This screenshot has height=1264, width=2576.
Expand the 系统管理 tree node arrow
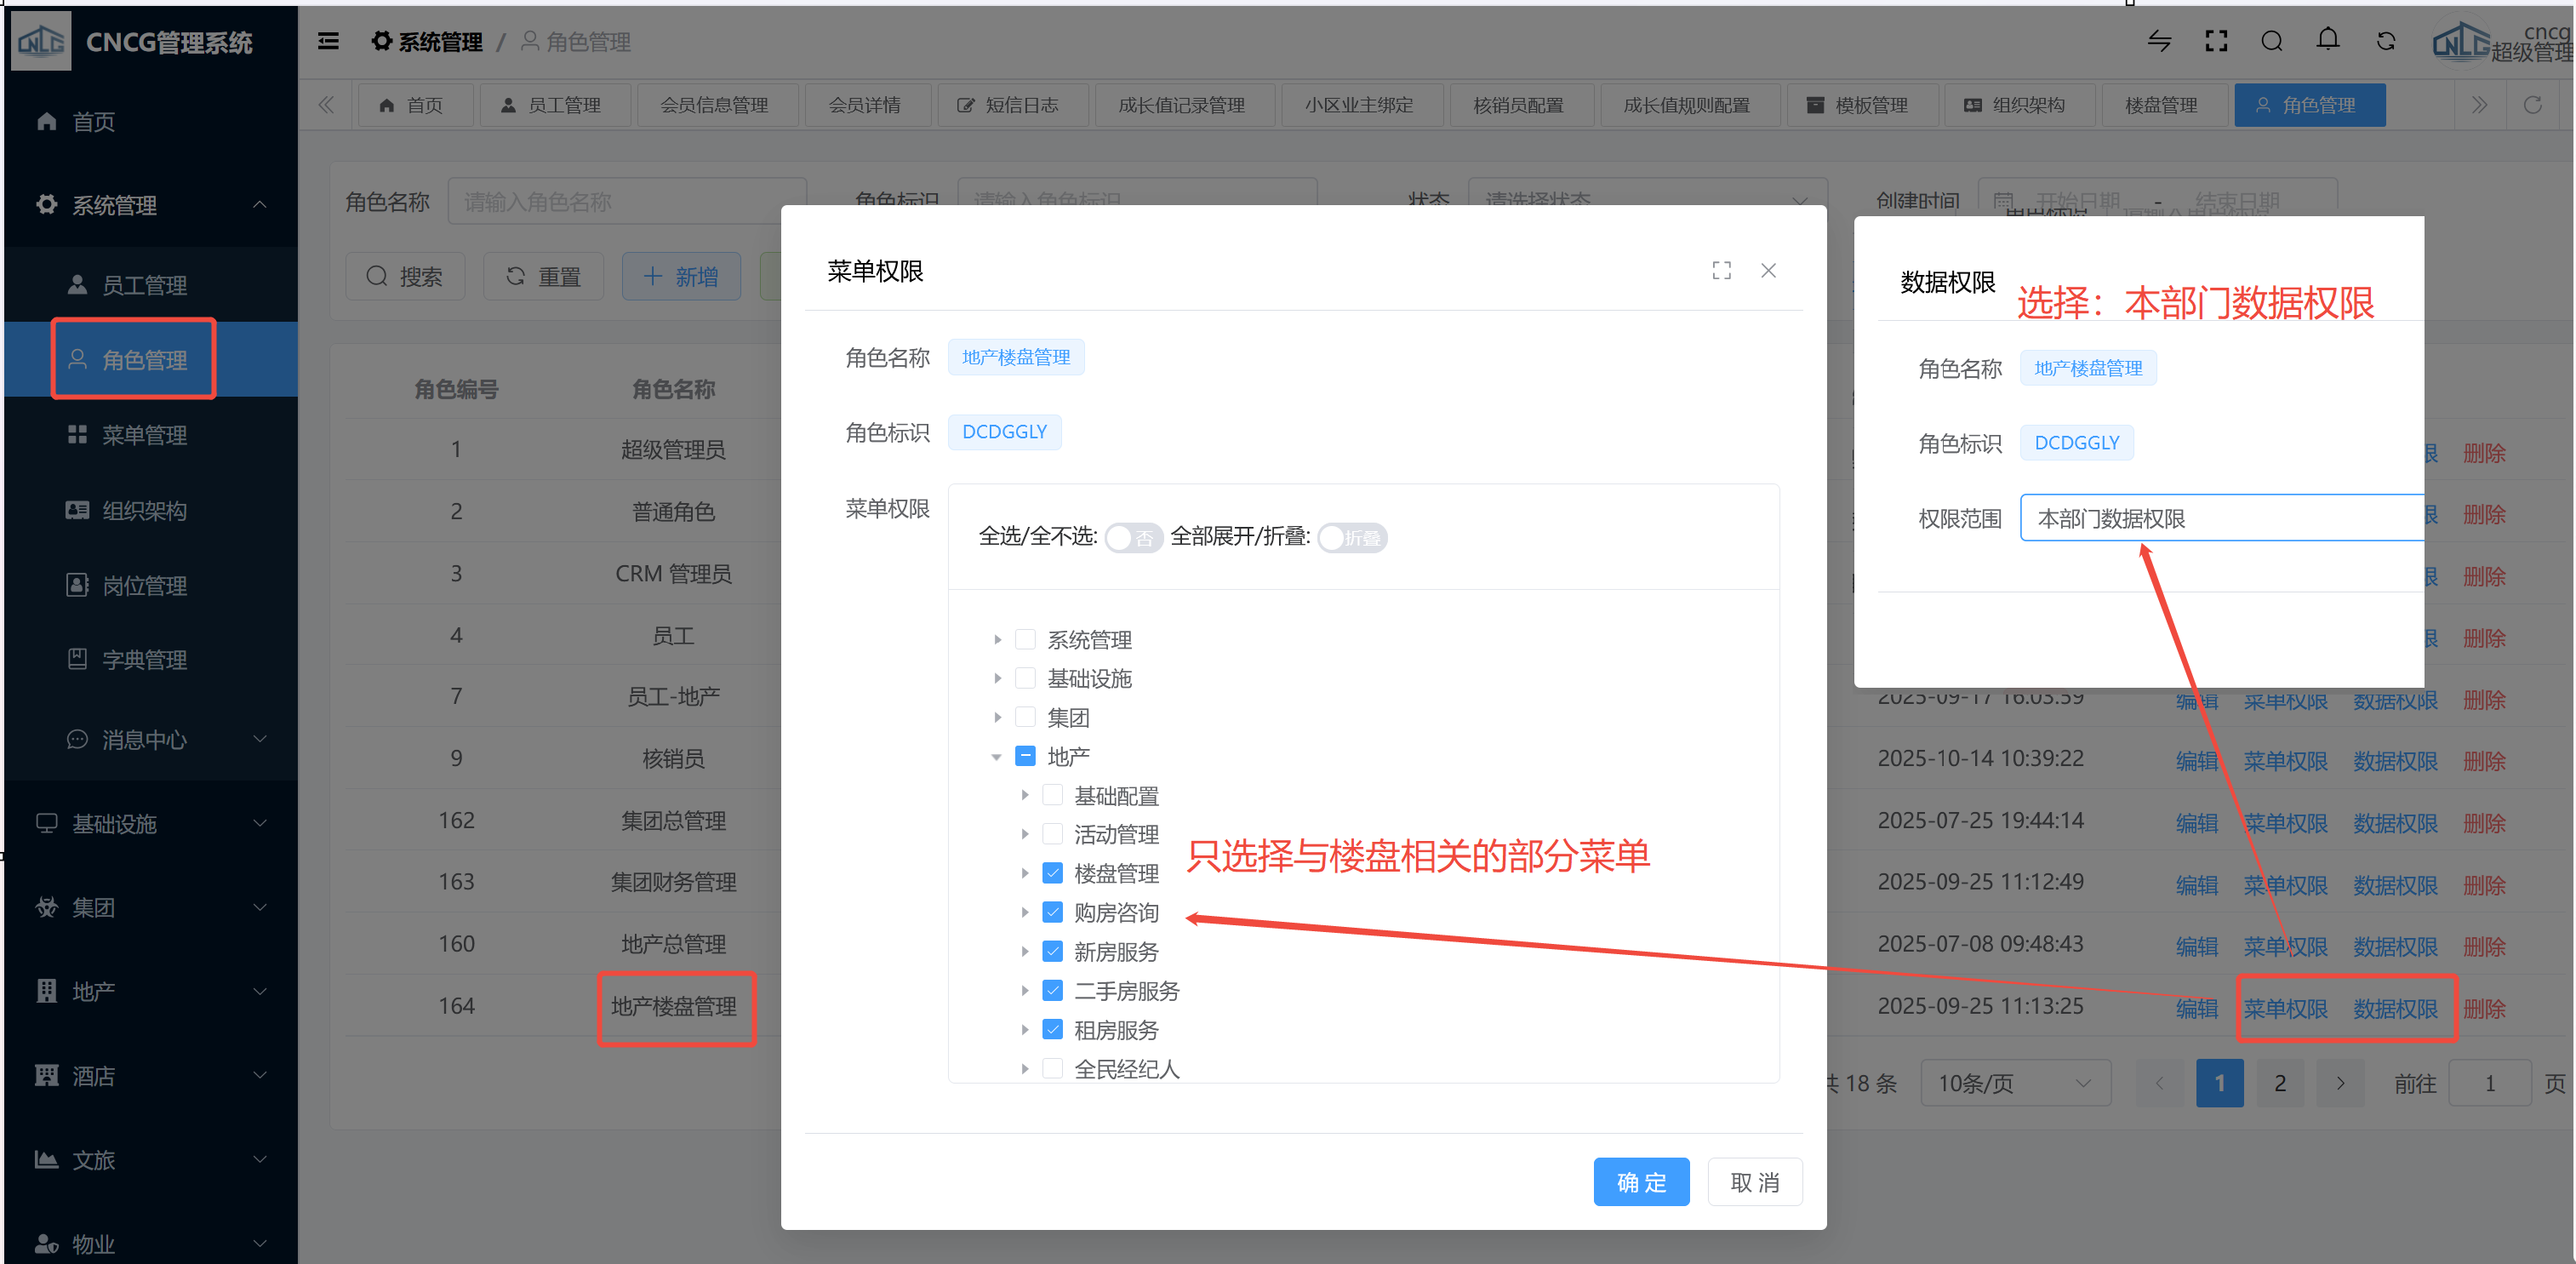[997, 640]
